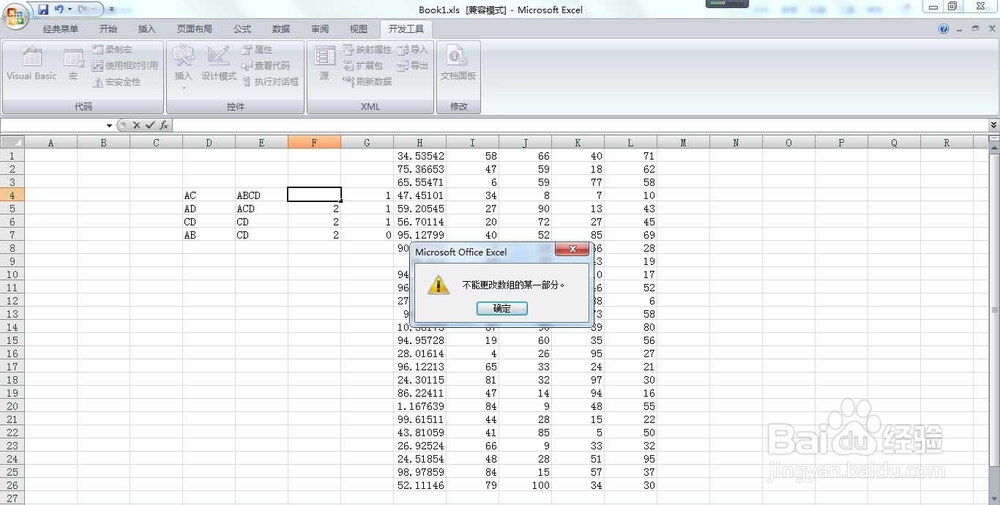The image size is (1000, 505).
Task: Click inside the formula bar input
Action: (580, 126)
